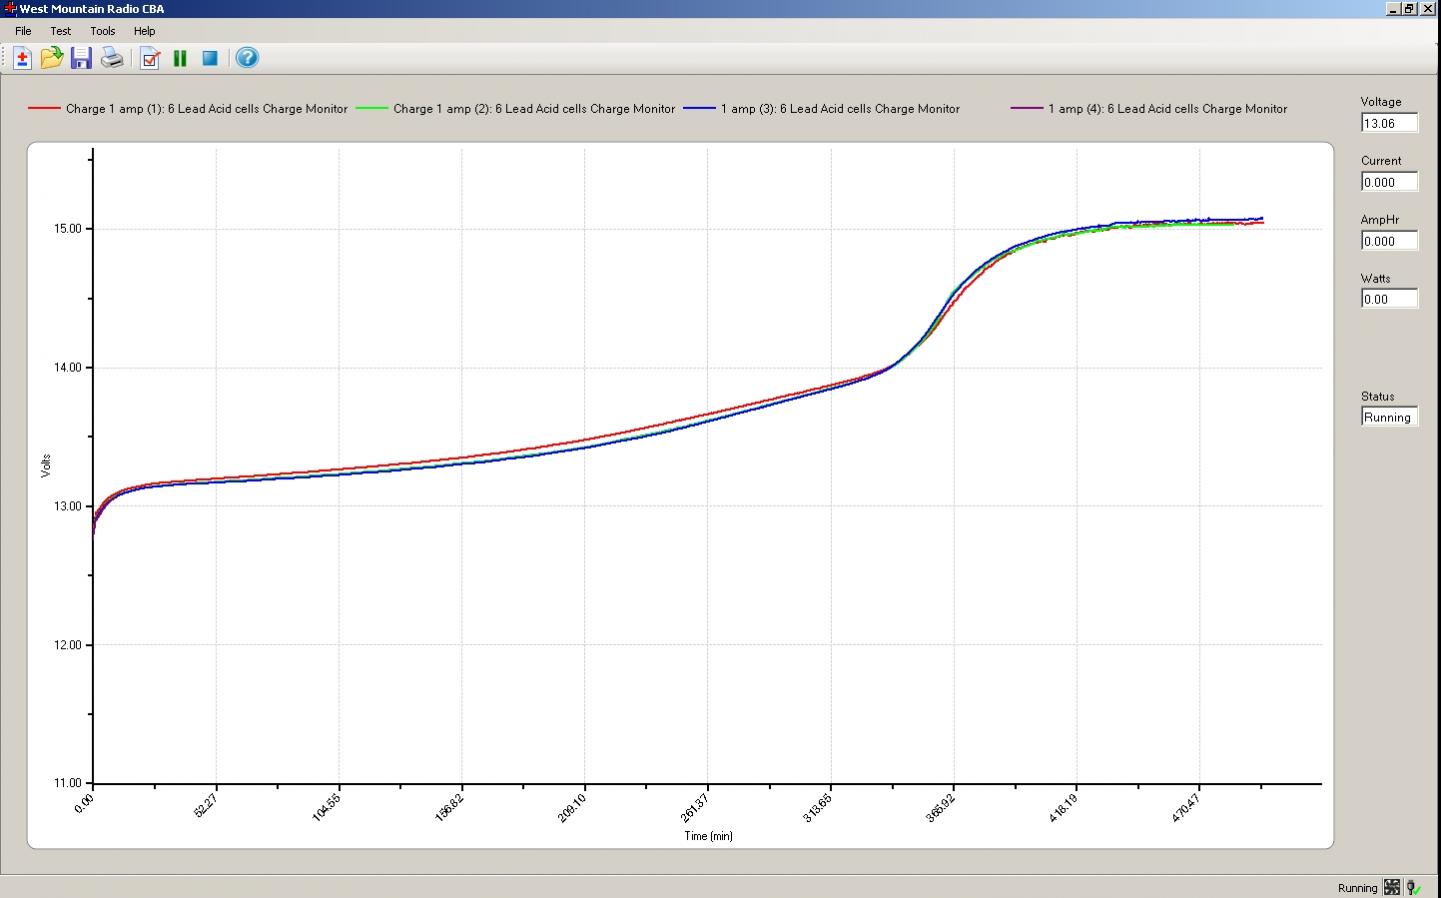Open the File menu
The height and width of the screenshot is (898, 1441).
[23, 31]
